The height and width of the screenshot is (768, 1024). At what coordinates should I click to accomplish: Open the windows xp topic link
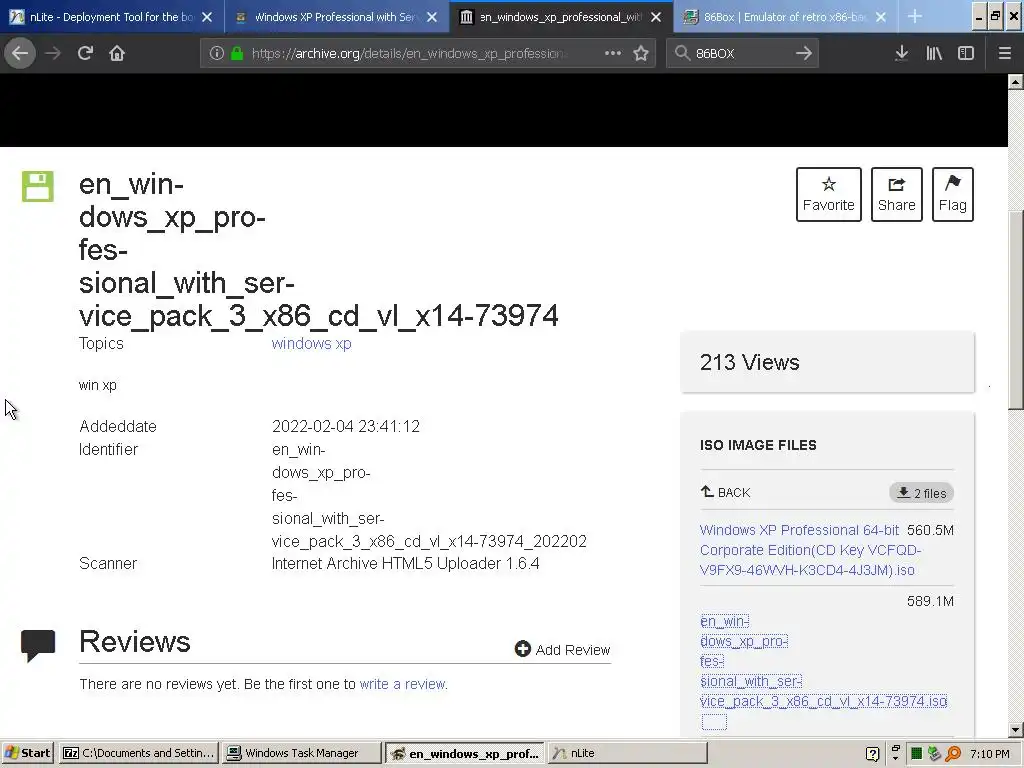312,344
